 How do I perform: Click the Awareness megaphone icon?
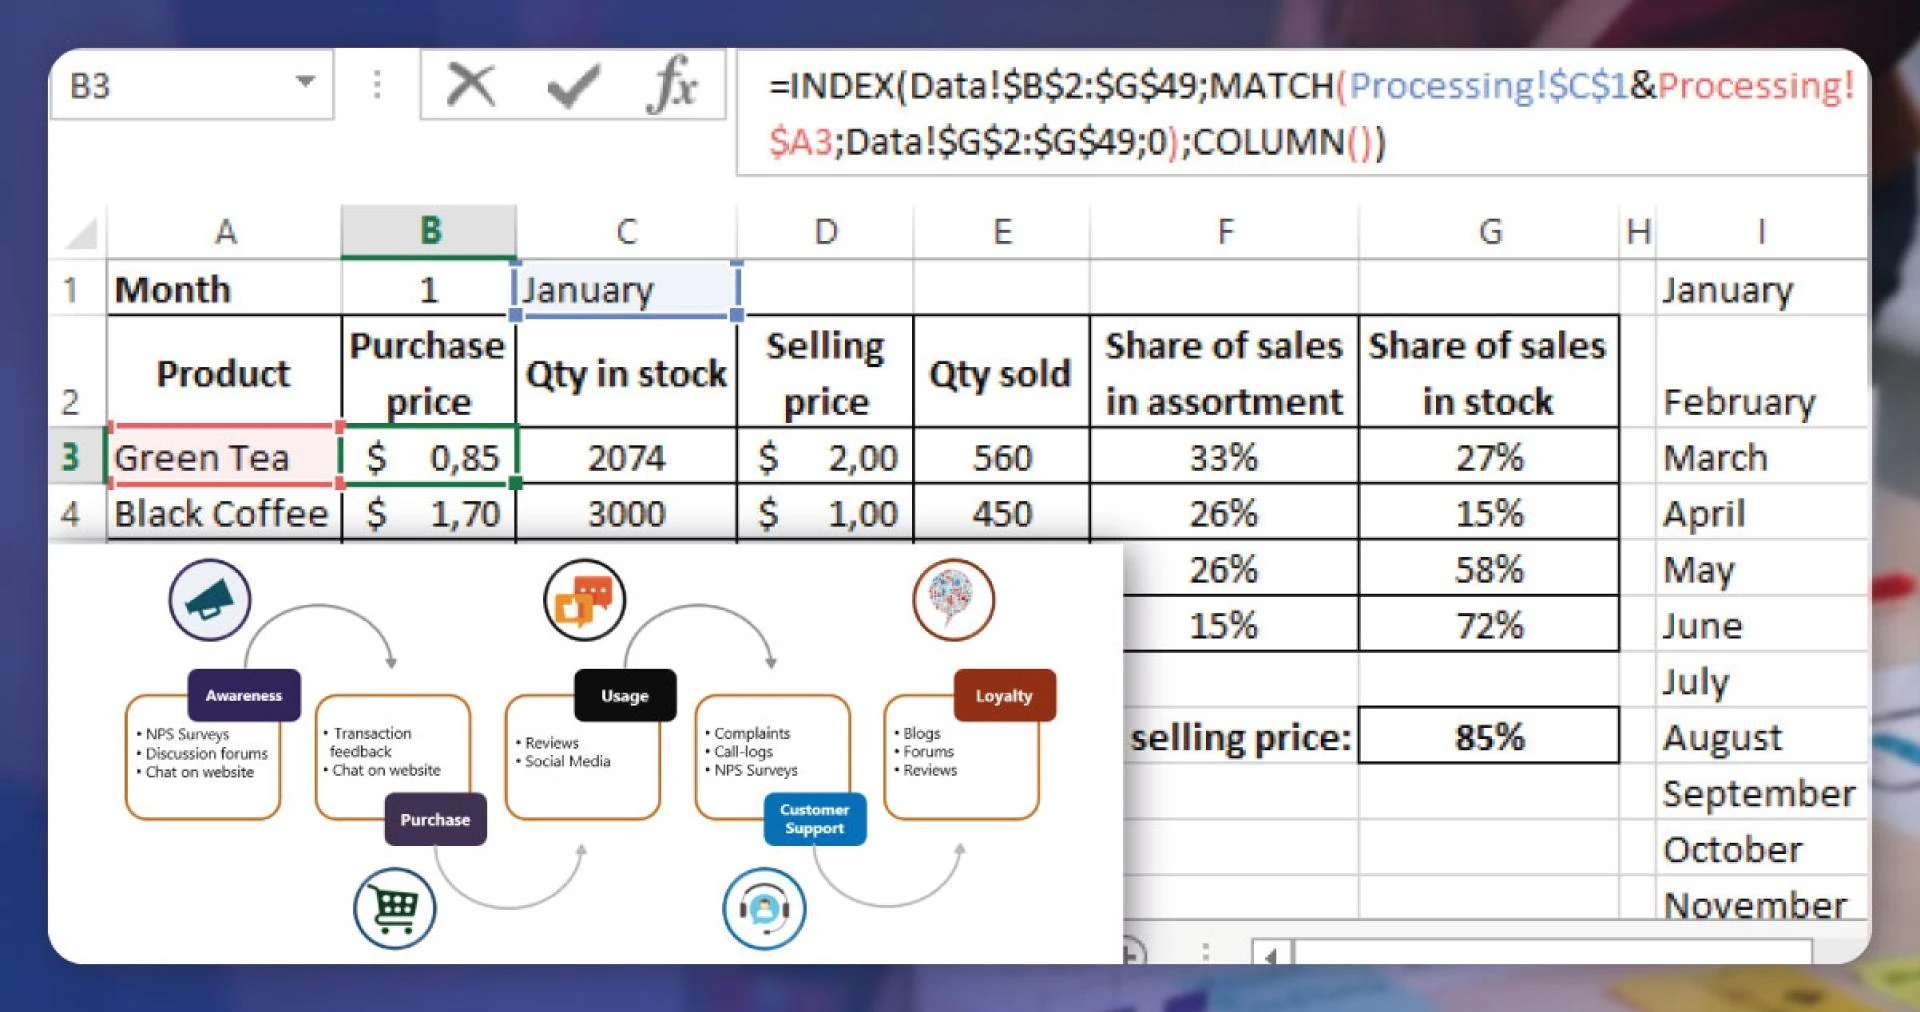(x=208, y=598)
